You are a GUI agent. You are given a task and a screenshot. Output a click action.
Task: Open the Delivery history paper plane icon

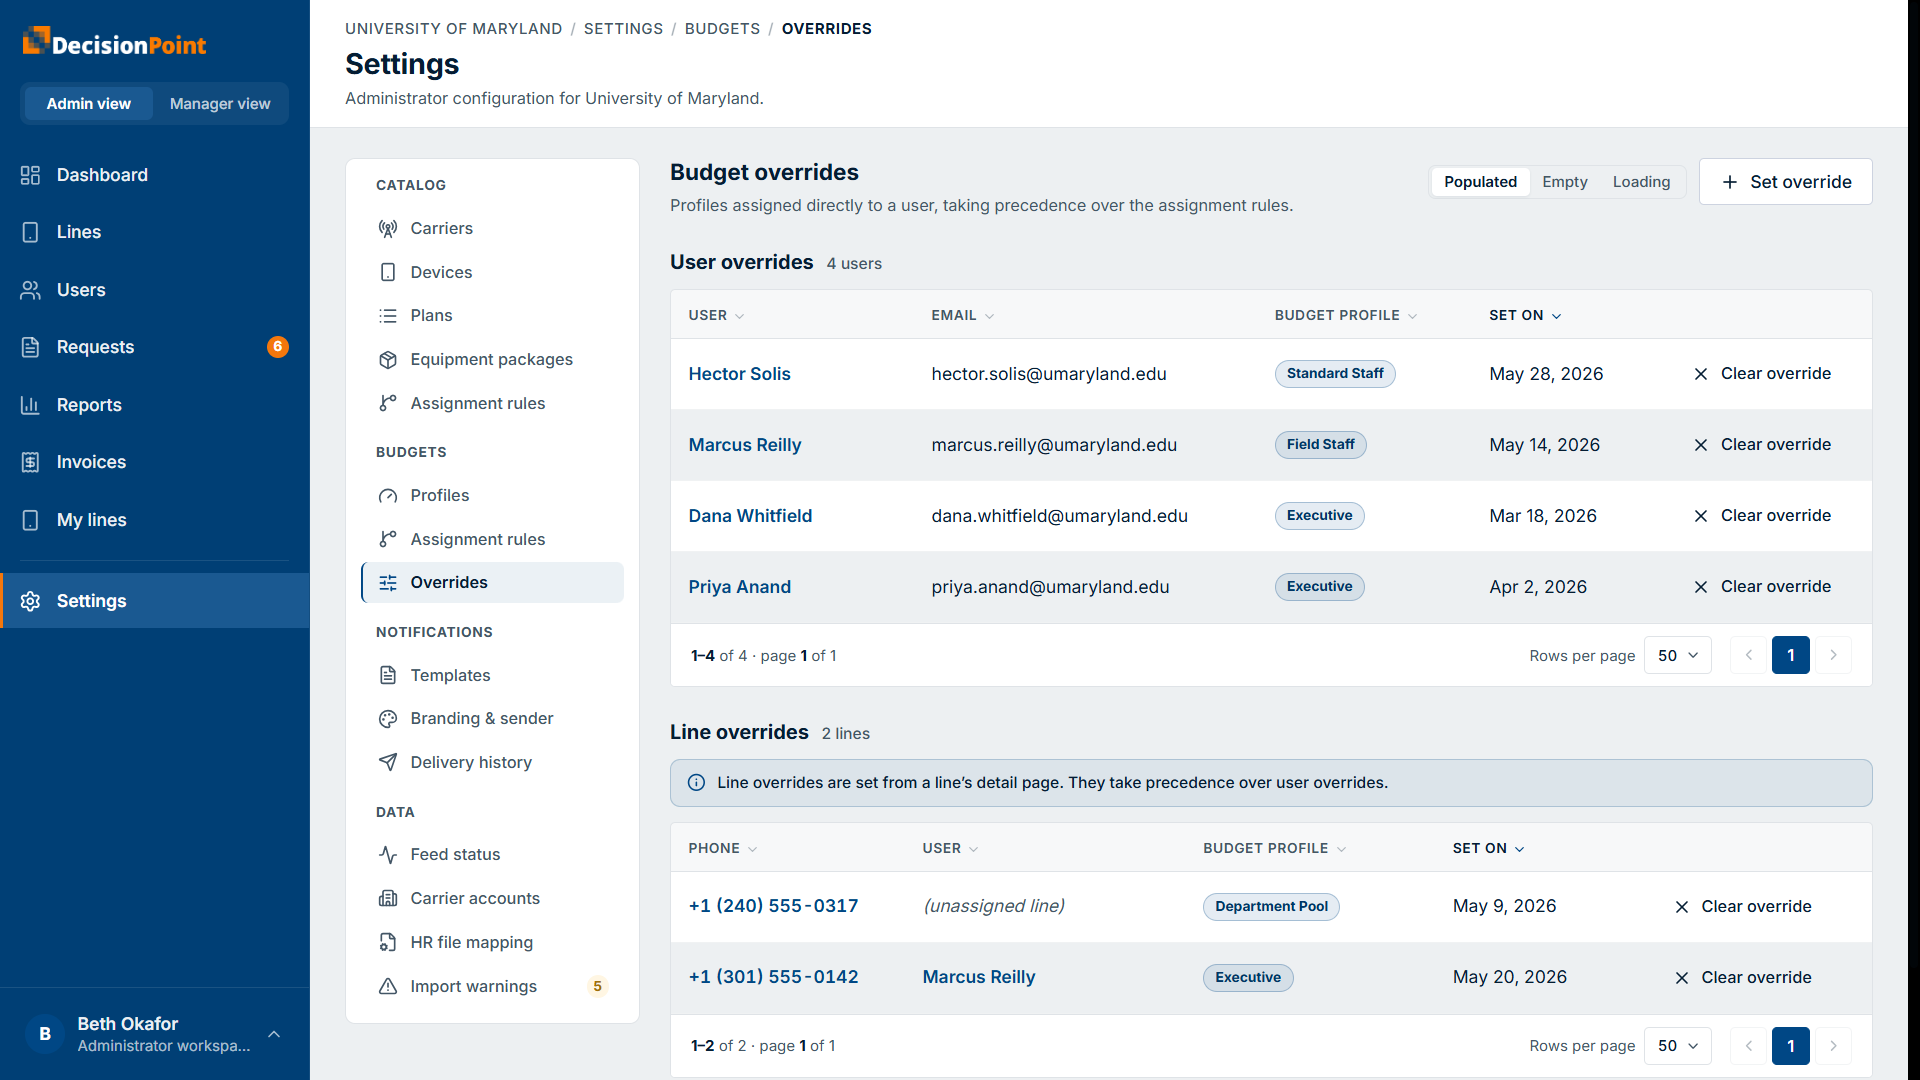coord(388,762)
